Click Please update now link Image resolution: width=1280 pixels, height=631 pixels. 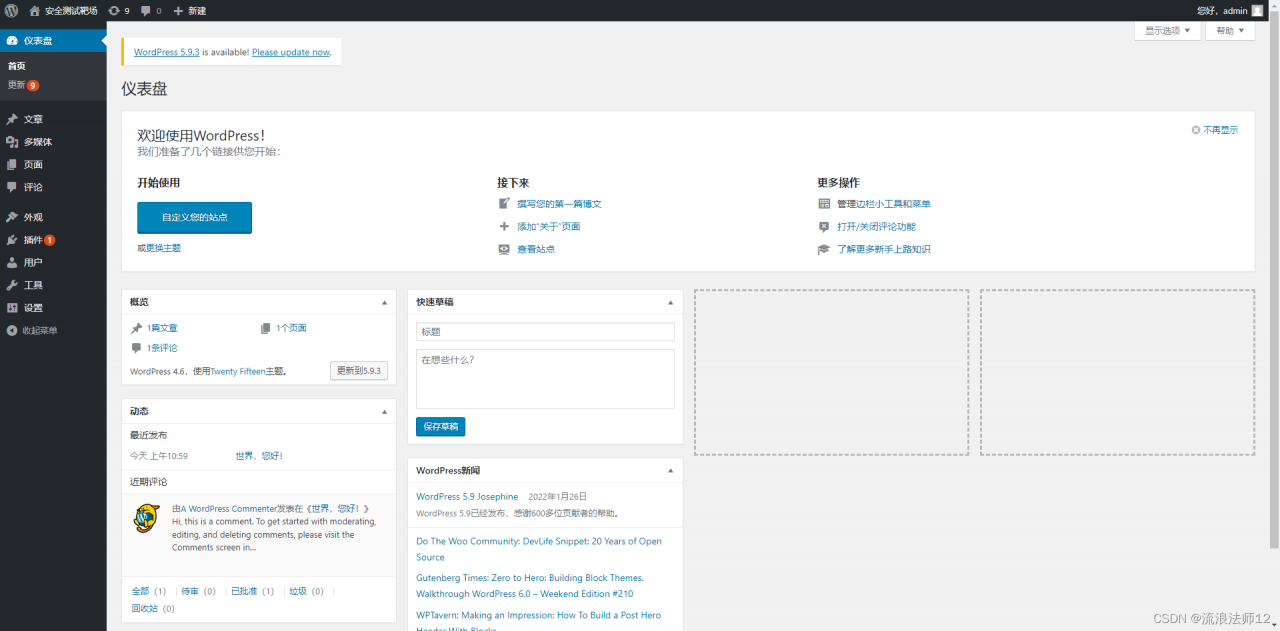[x=291, y=52]
